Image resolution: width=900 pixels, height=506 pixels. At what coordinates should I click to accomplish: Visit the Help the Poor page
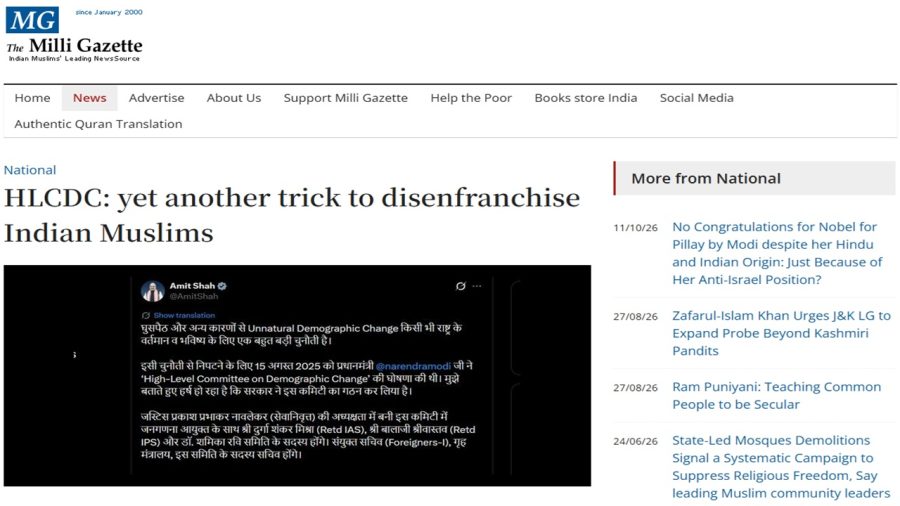point(471,98)
